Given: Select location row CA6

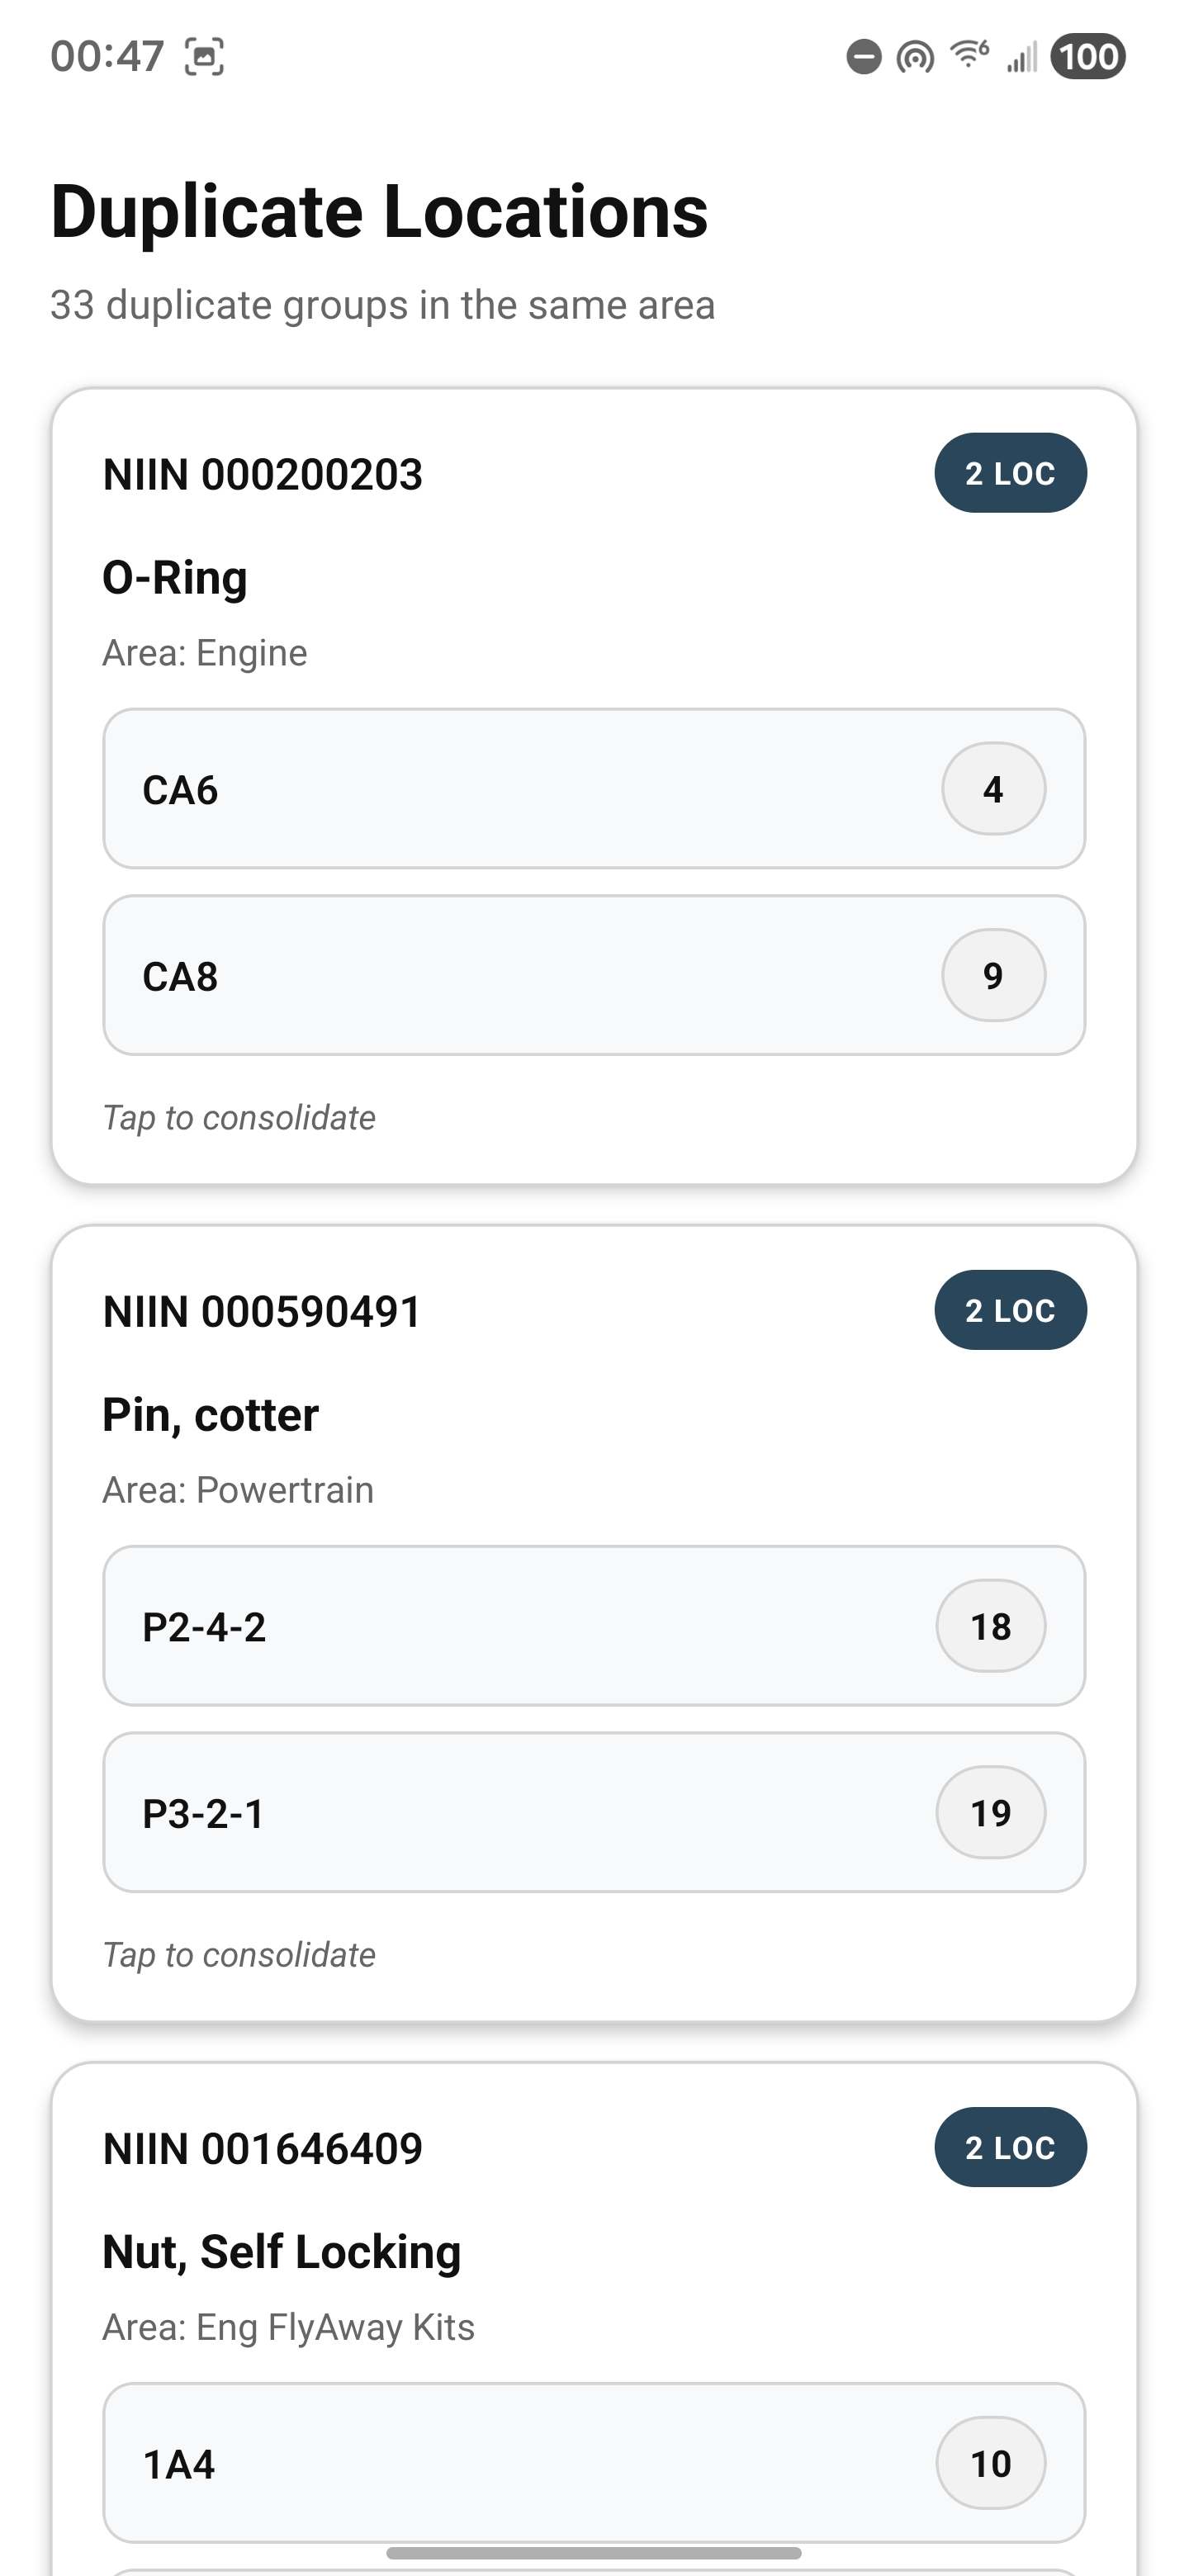Looking at the screenshot, I should click(x=520, y=789).
